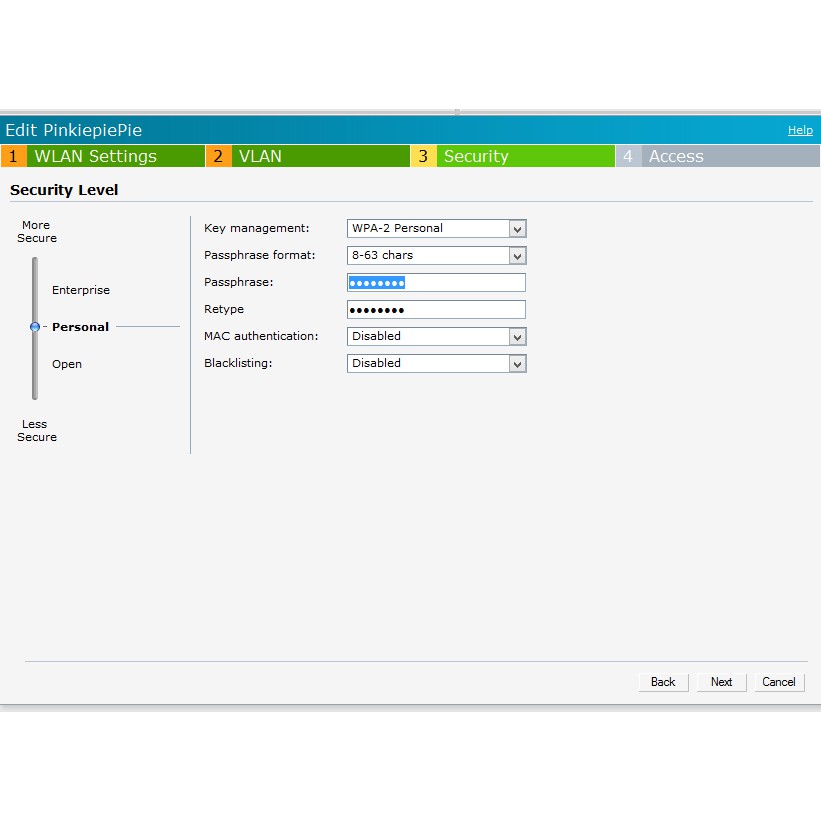Open the Passphrase format dropdown
This screenshot has height=821, width=821.
tap(436, 255)
